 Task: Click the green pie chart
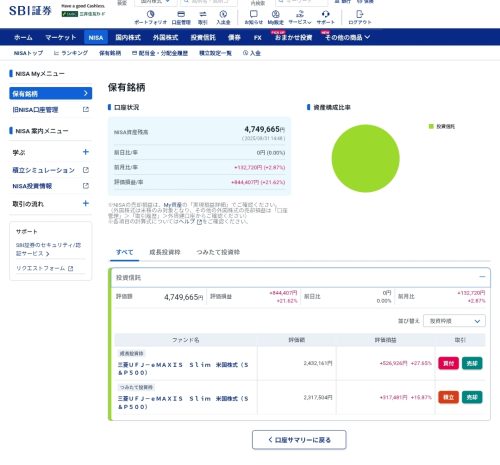[x=366, y=158]
